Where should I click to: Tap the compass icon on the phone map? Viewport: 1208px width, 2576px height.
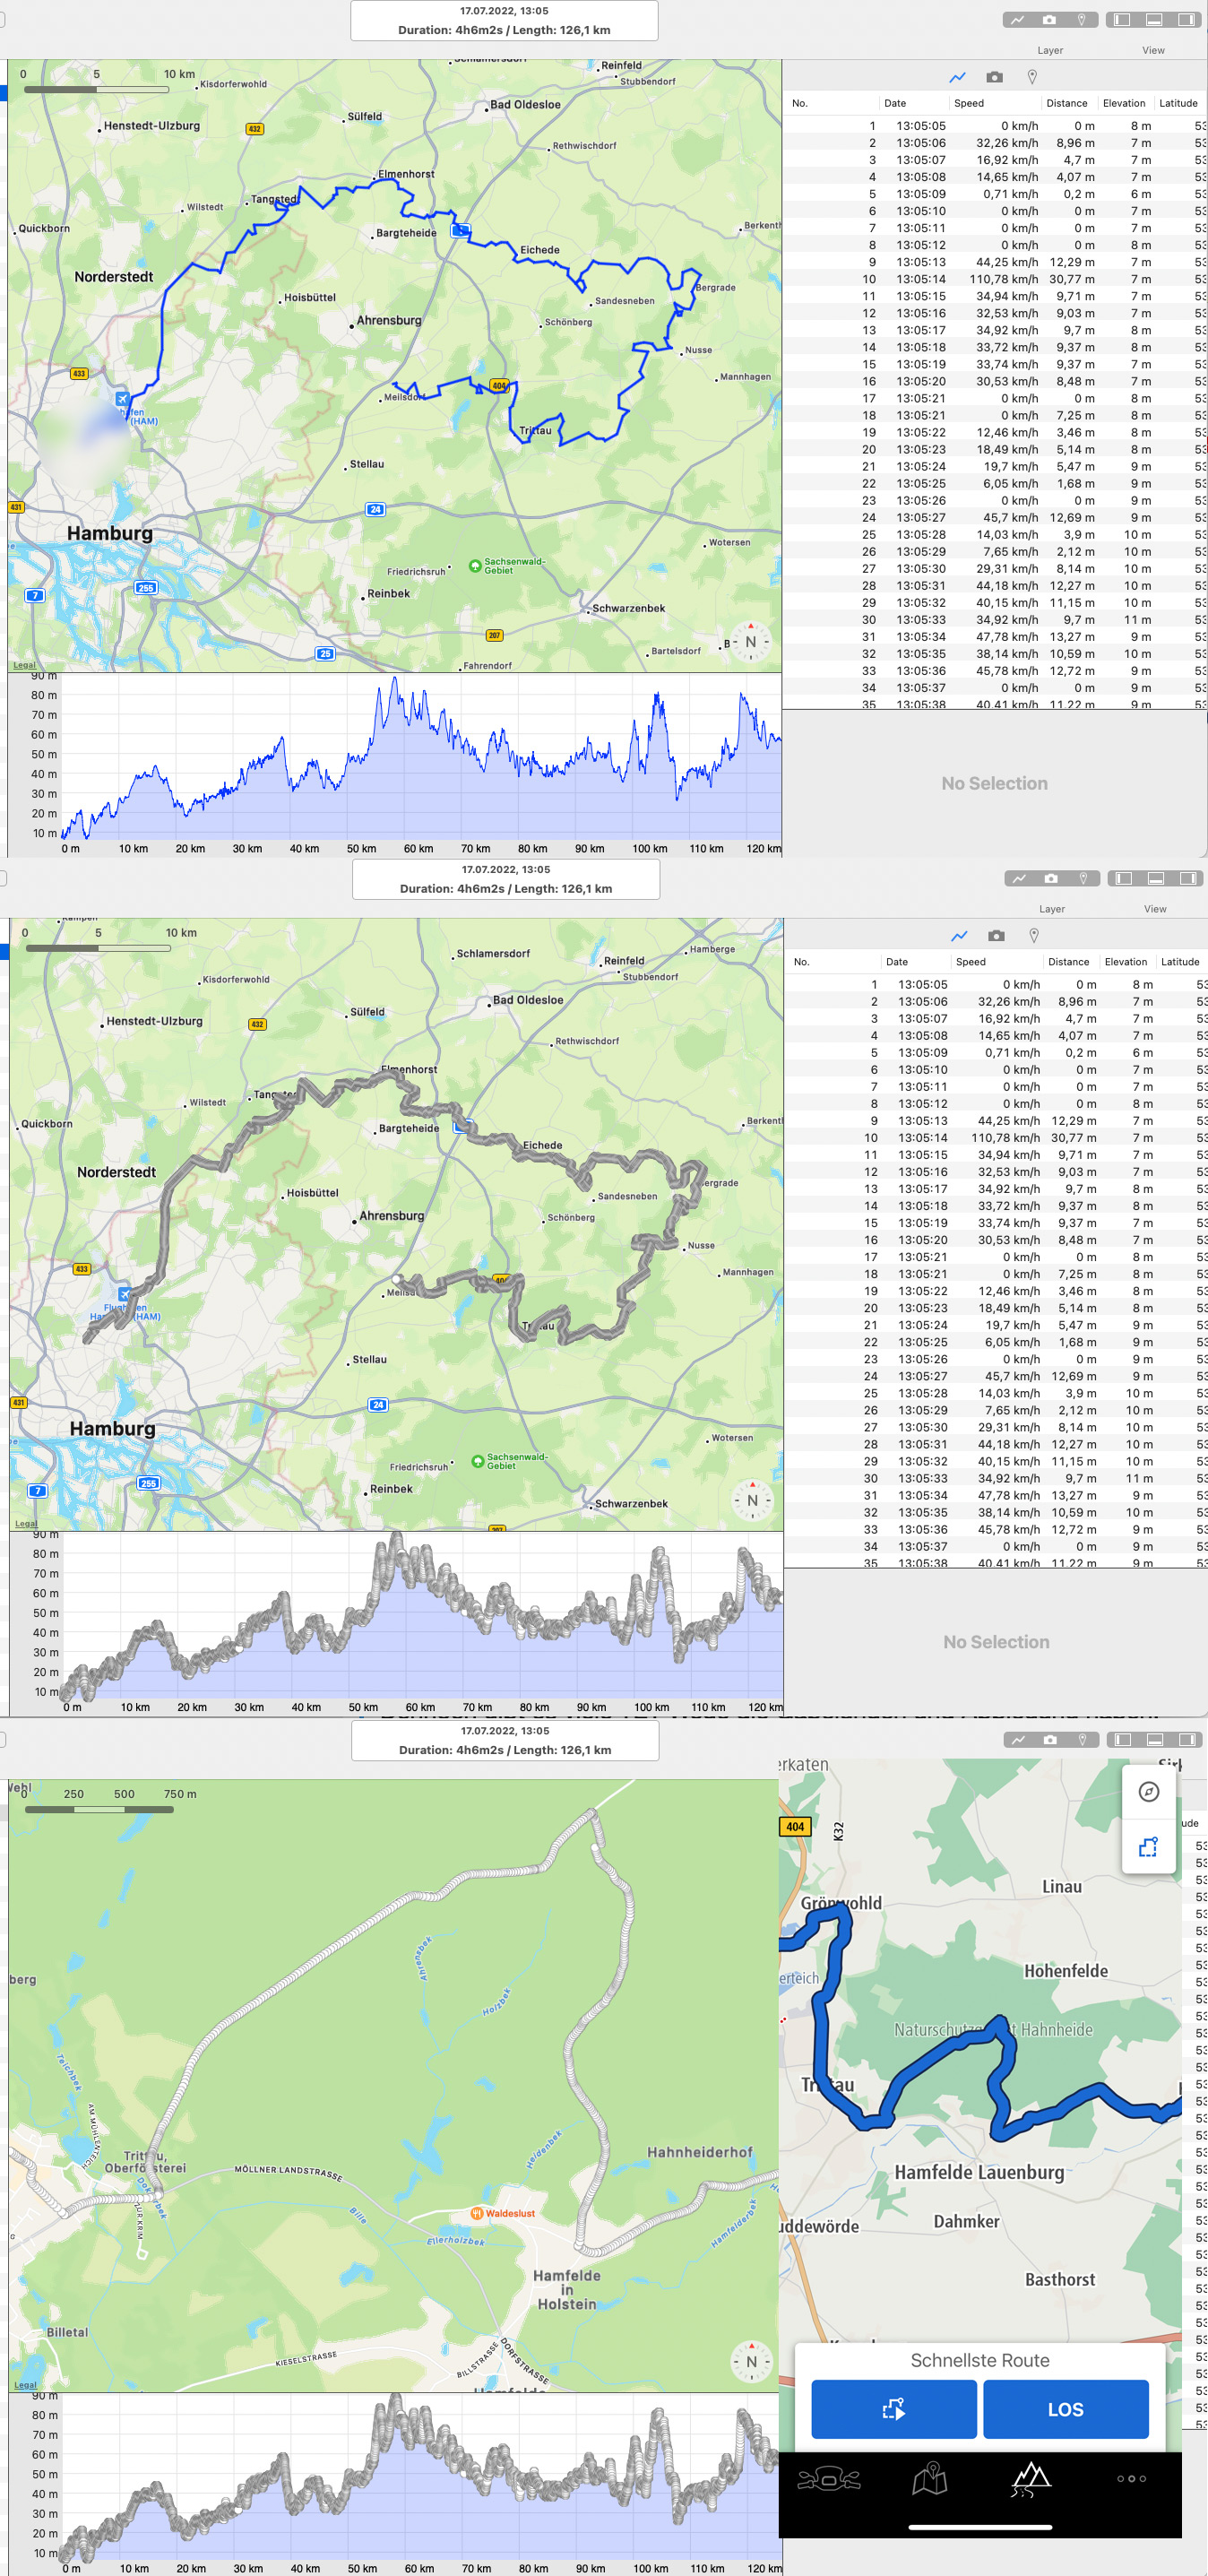point(1149,1792)
